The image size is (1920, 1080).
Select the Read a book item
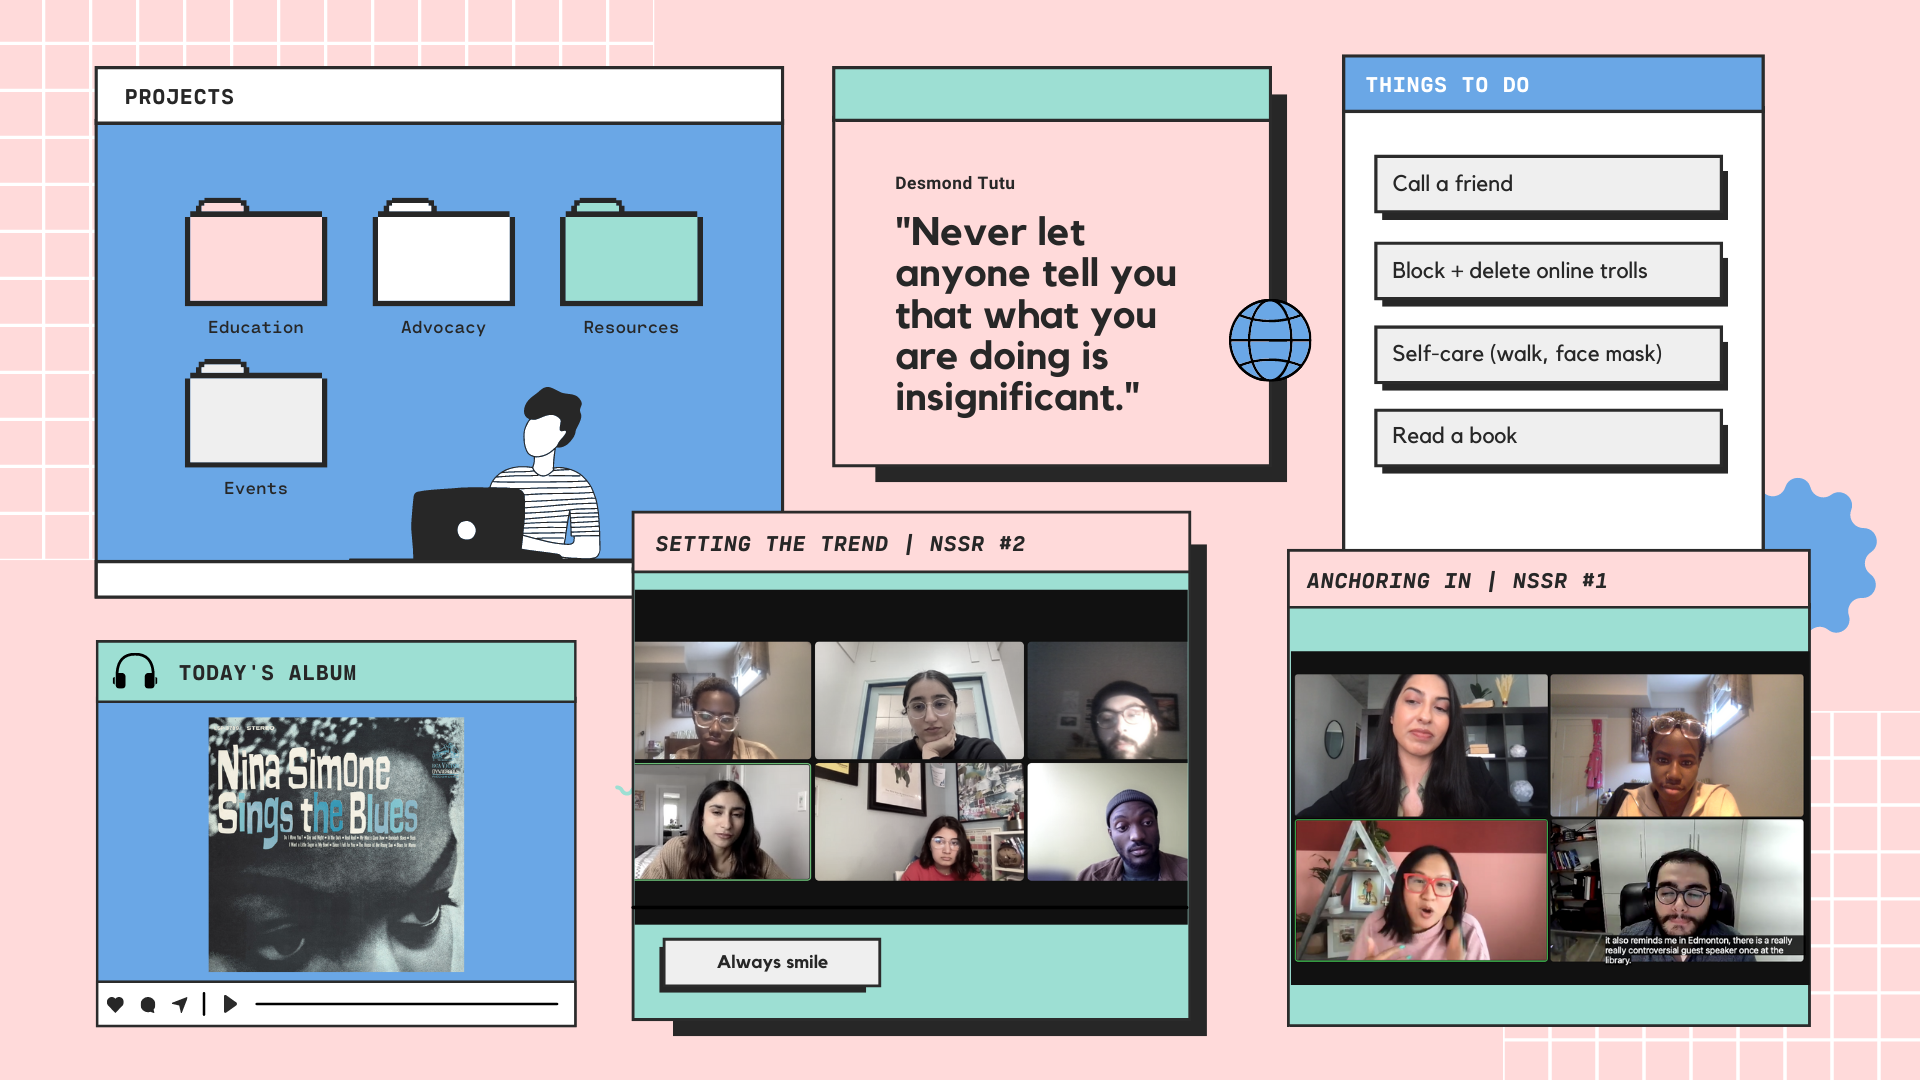(1547, 436)
